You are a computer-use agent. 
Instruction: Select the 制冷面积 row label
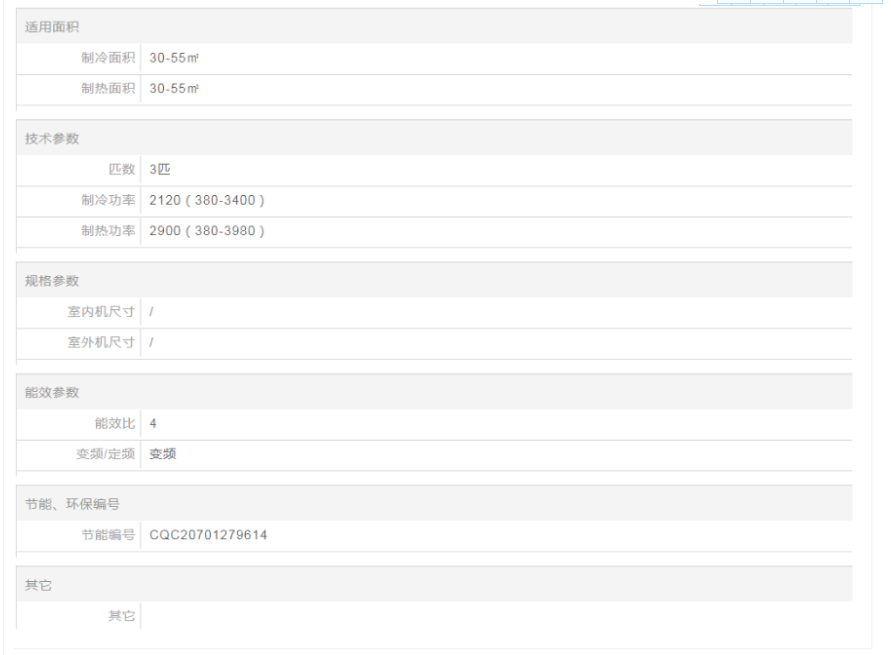coord(107,59)
